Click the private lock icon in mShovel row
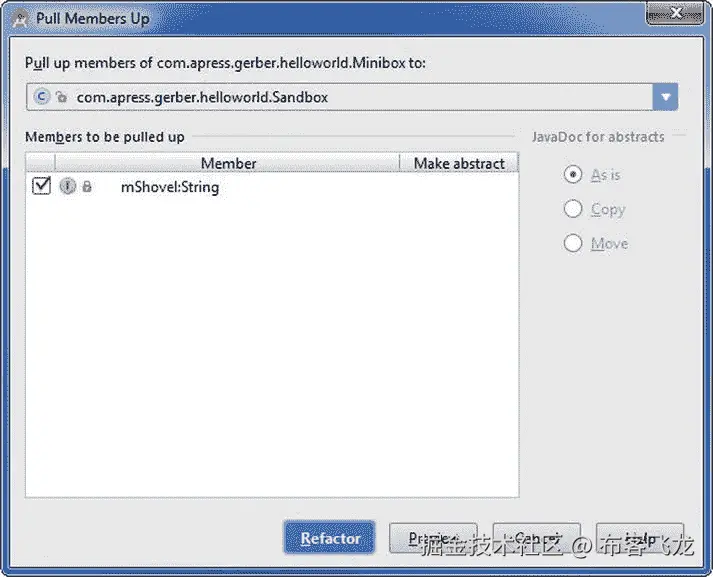713x577 pixels. tap(87, 186)
